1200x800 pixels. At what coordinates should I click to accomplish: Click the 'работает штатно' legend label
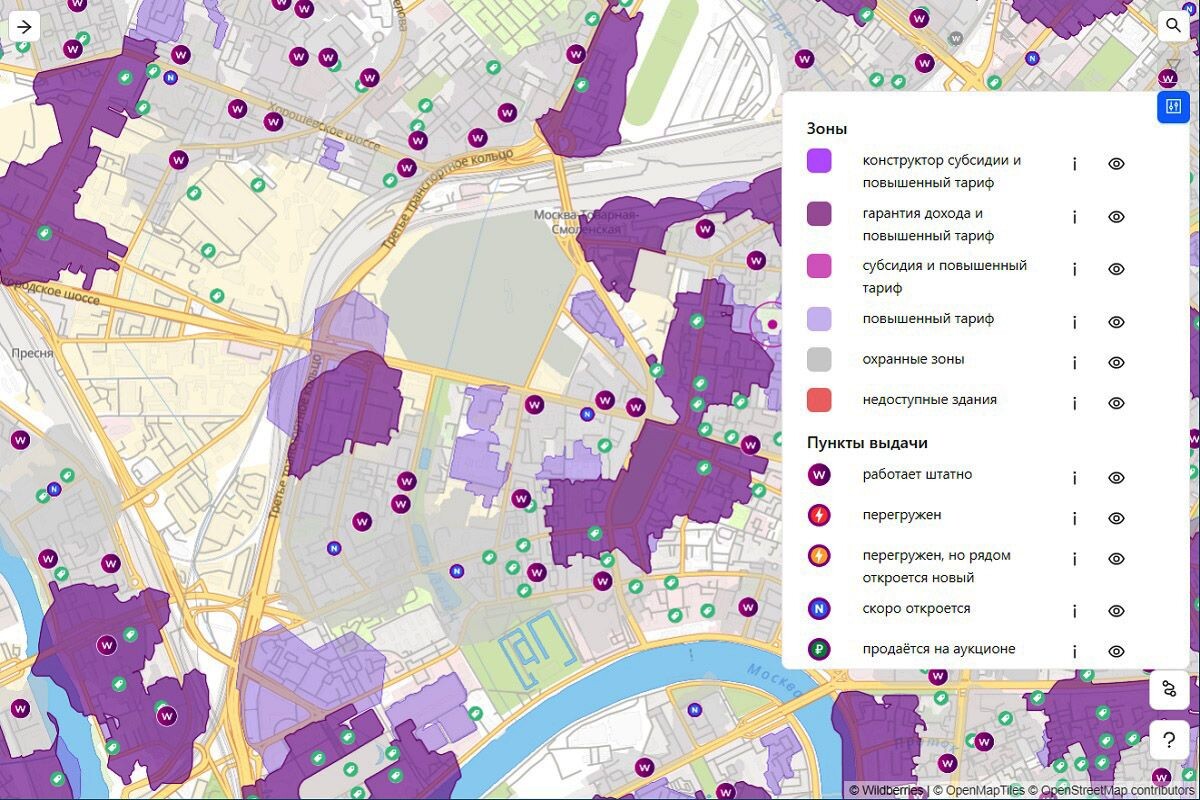[917, 475]
